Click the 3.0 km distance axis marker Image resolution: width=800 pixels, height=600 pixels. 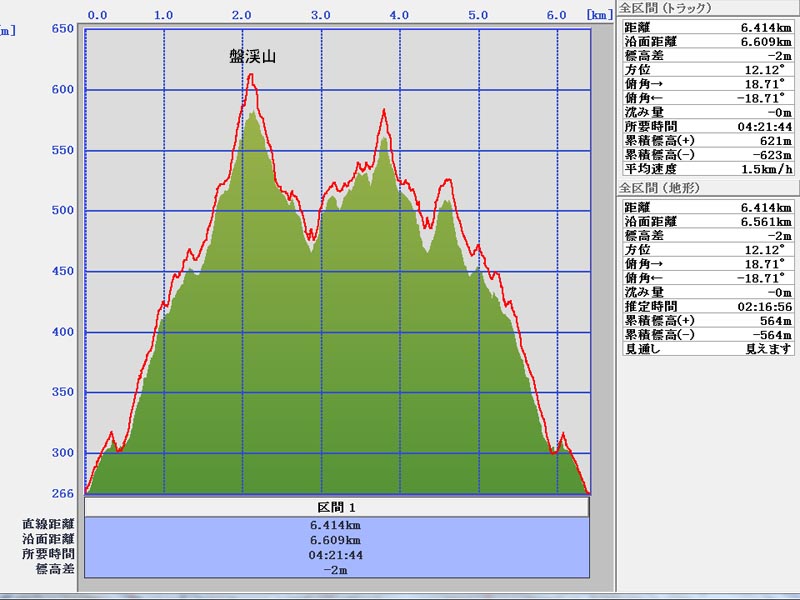[320, 16]
